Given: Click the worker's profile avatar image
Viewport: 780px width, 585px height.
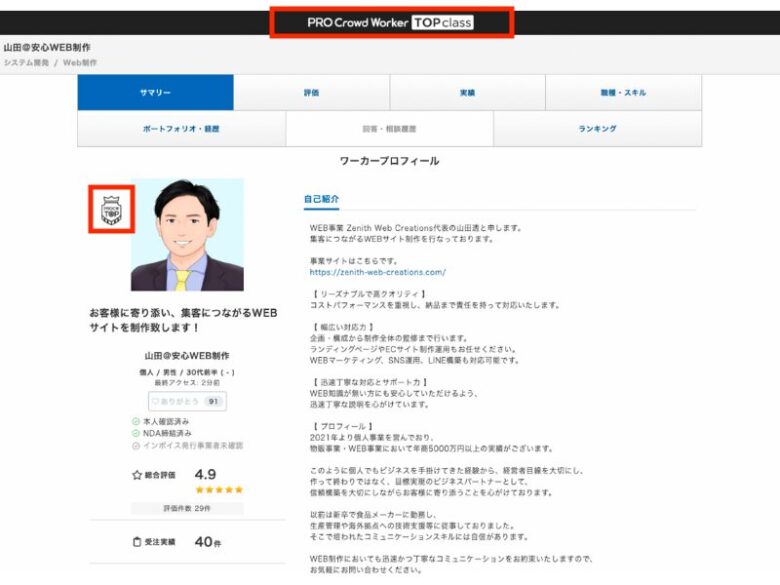Looking at the screenshot, I should [x=187, y=234].
